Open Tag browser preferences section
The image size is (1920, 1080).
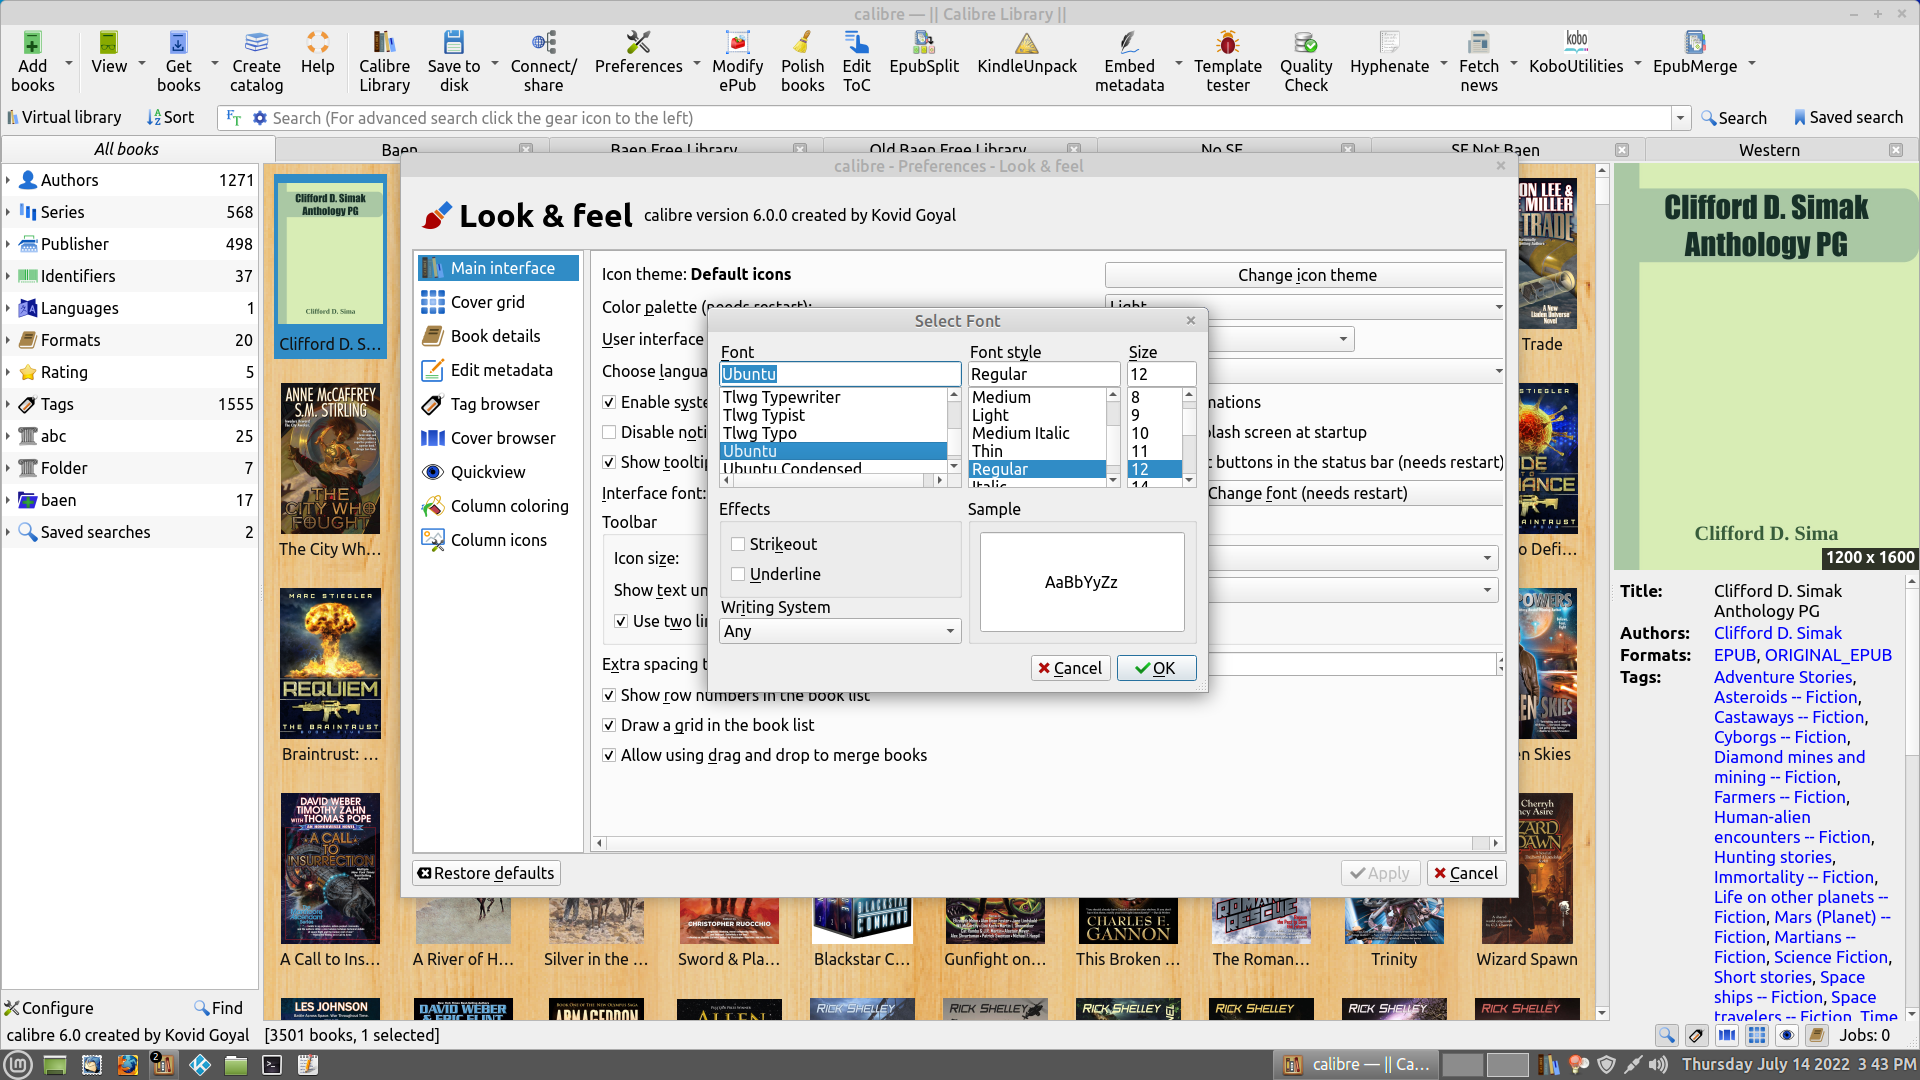494,404
